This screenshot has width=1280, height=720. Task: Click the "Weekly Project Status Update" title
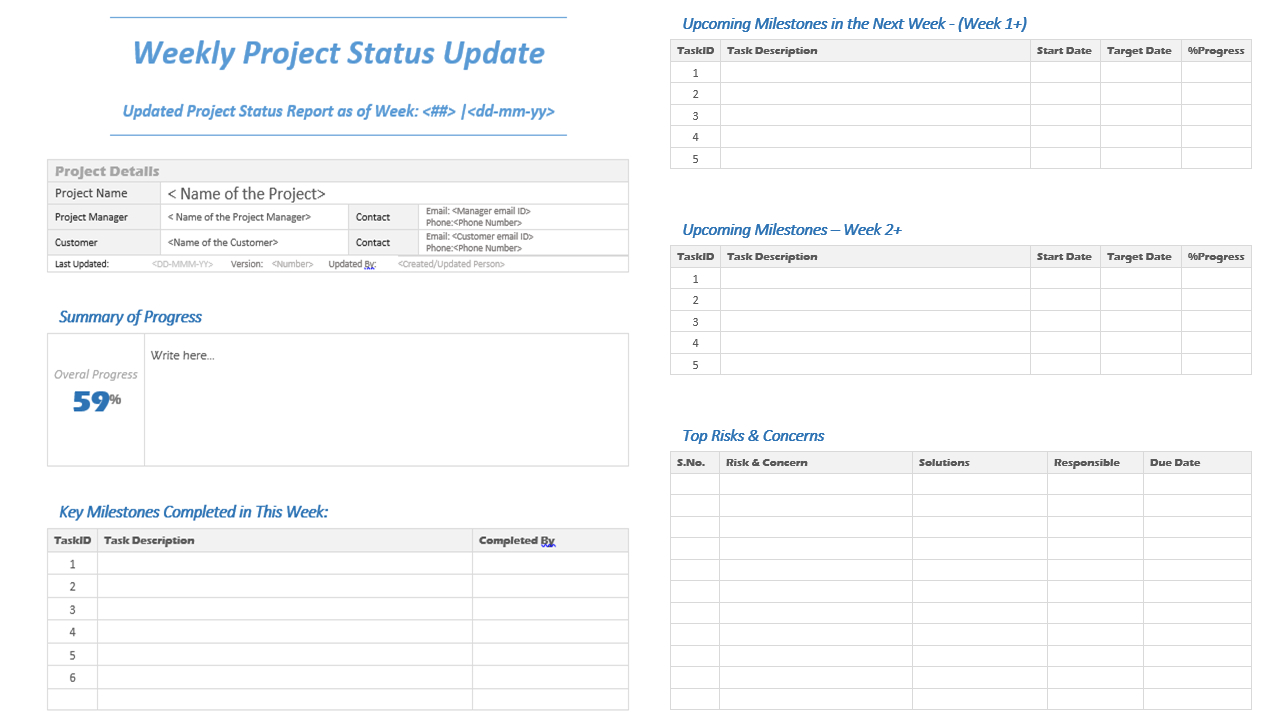pyautogui.click(x=338, y=53)
